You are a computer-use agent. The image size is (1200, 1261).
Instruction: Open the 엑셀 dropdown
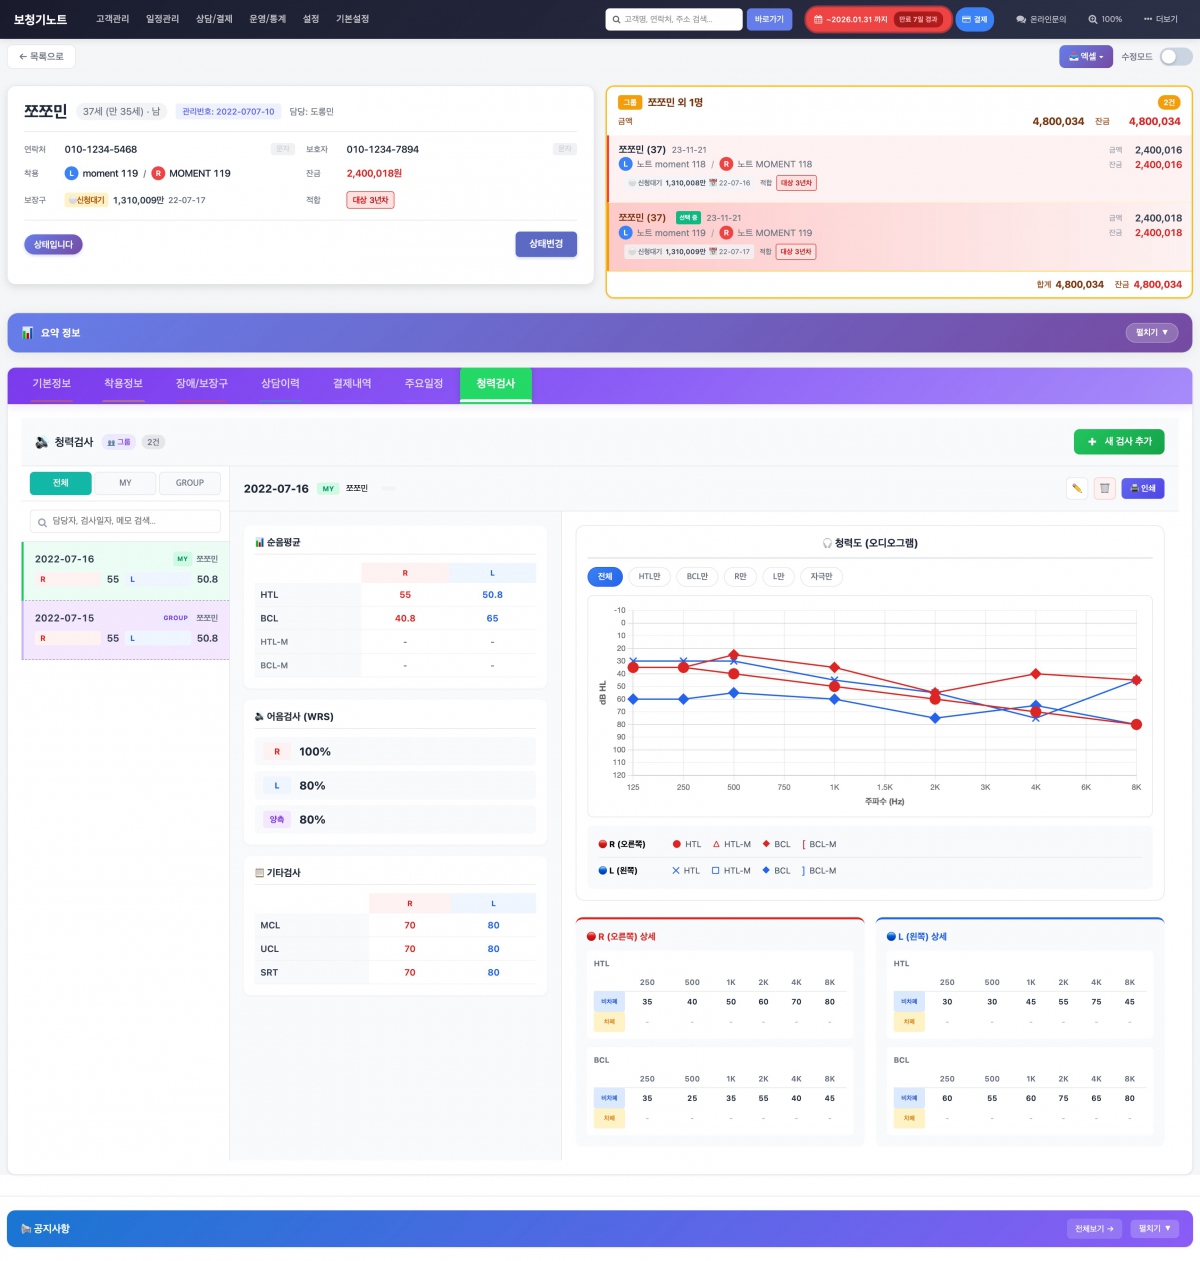tap(1085, 57)
